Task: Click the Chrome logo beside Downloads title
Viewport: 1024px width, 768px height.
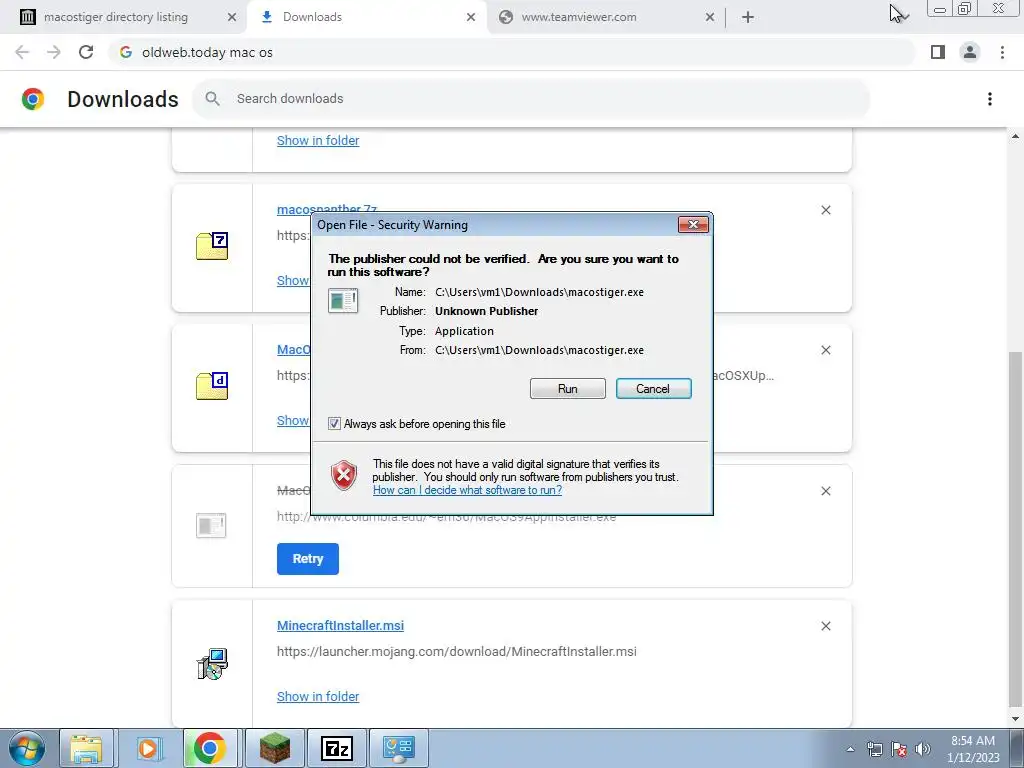Action: click(33, 99)
